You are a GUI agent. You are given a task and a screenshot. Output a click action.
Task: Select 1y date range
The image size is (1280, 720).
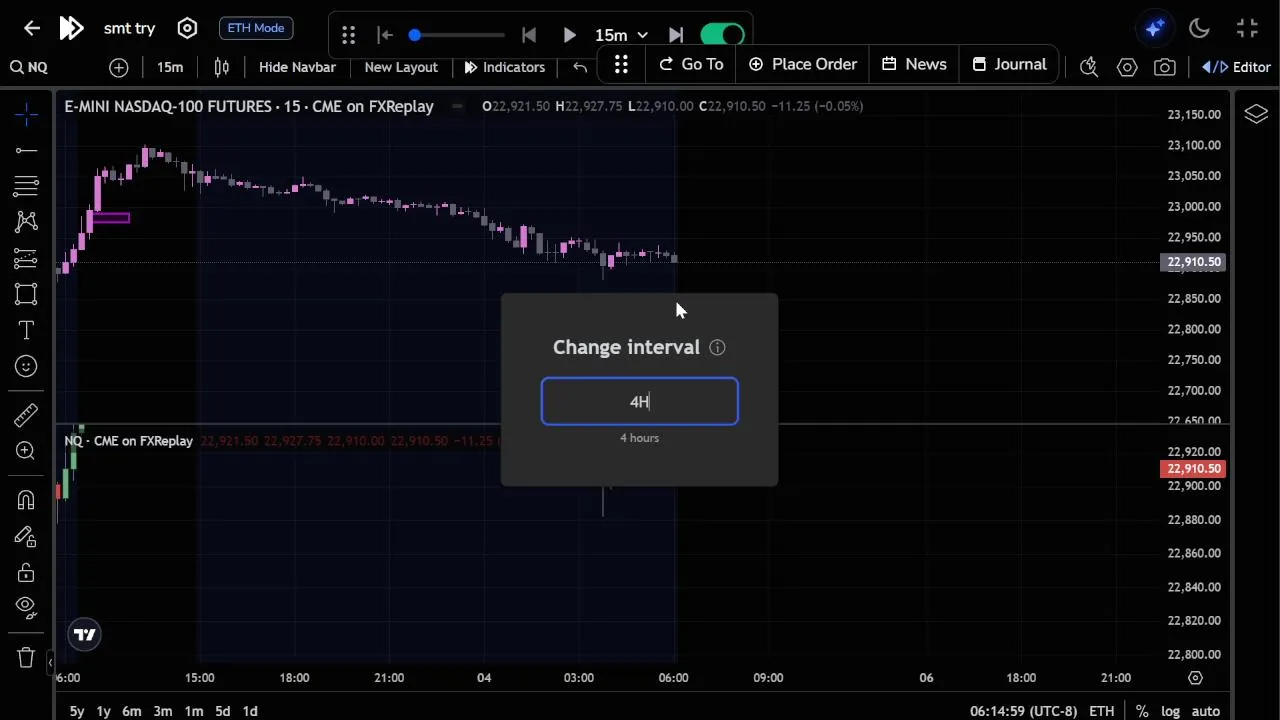tap(103, 711)
